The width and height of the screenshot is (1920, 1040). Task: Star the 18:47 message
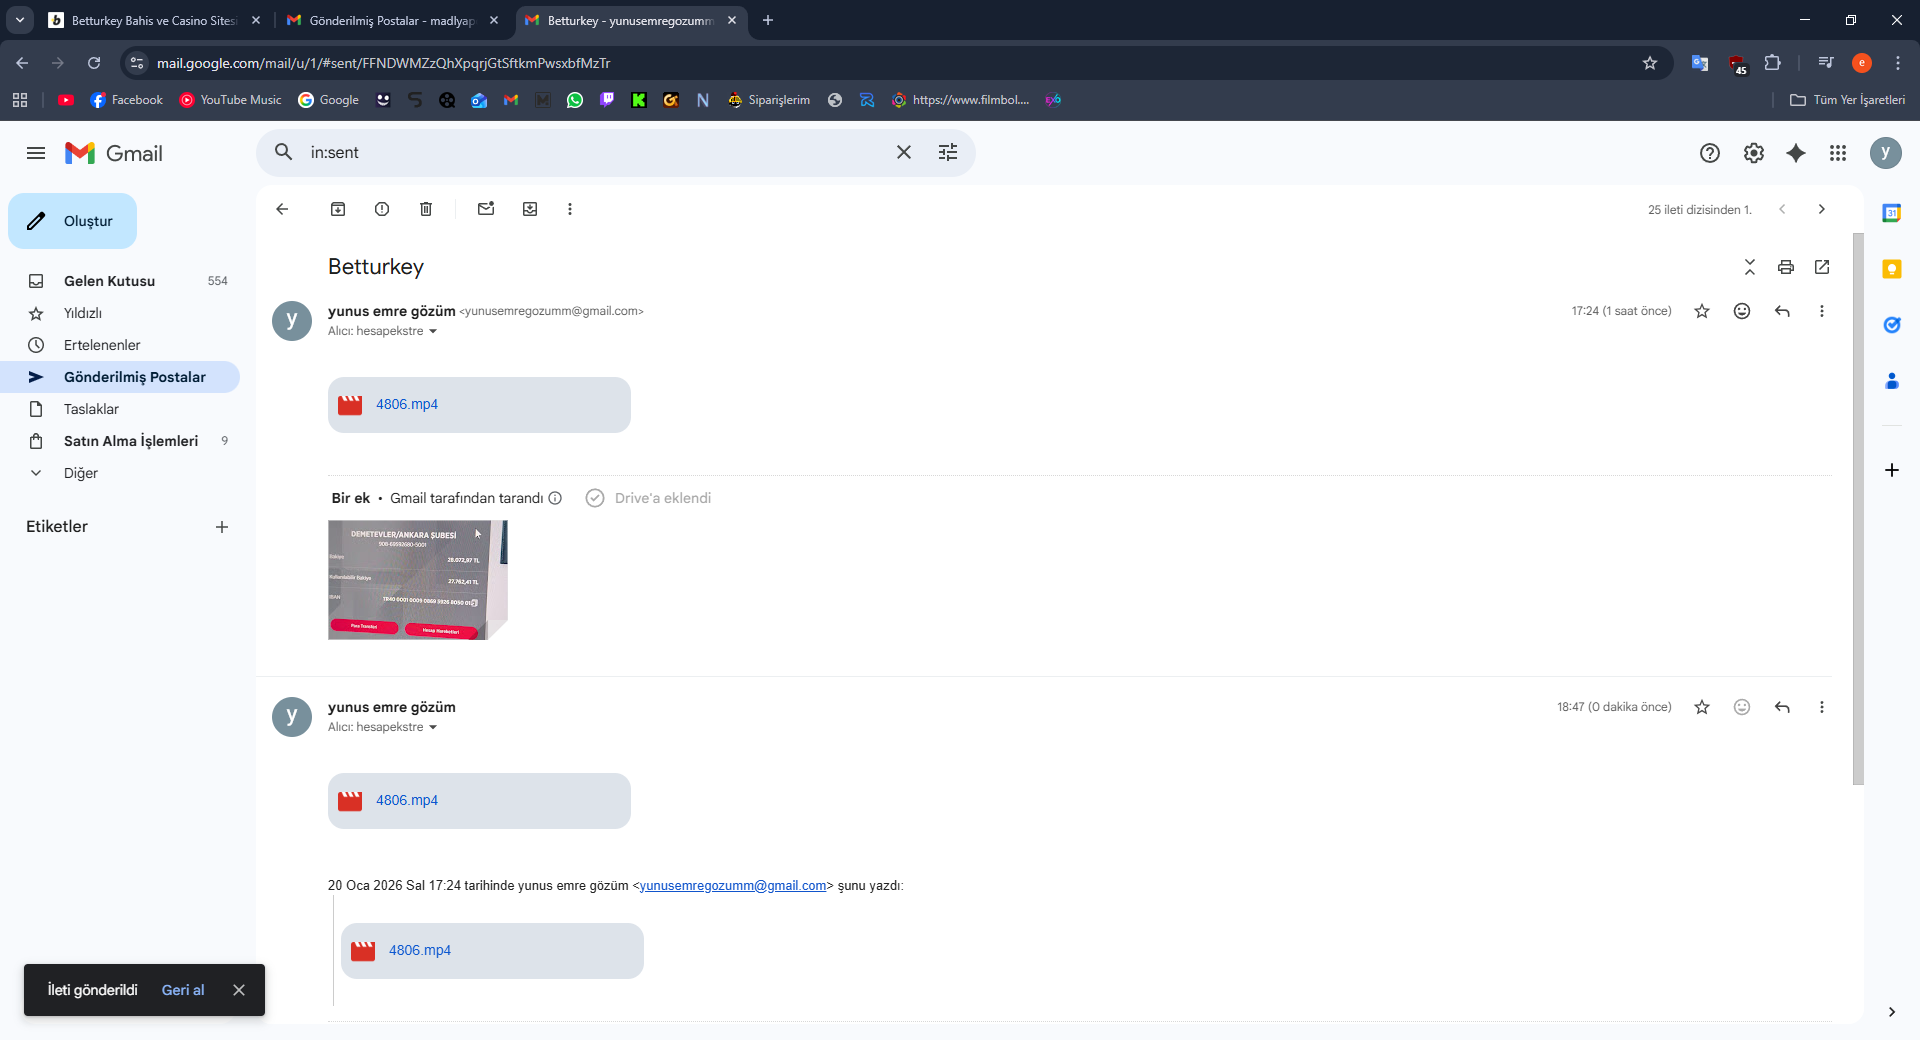pos(1702,707)
